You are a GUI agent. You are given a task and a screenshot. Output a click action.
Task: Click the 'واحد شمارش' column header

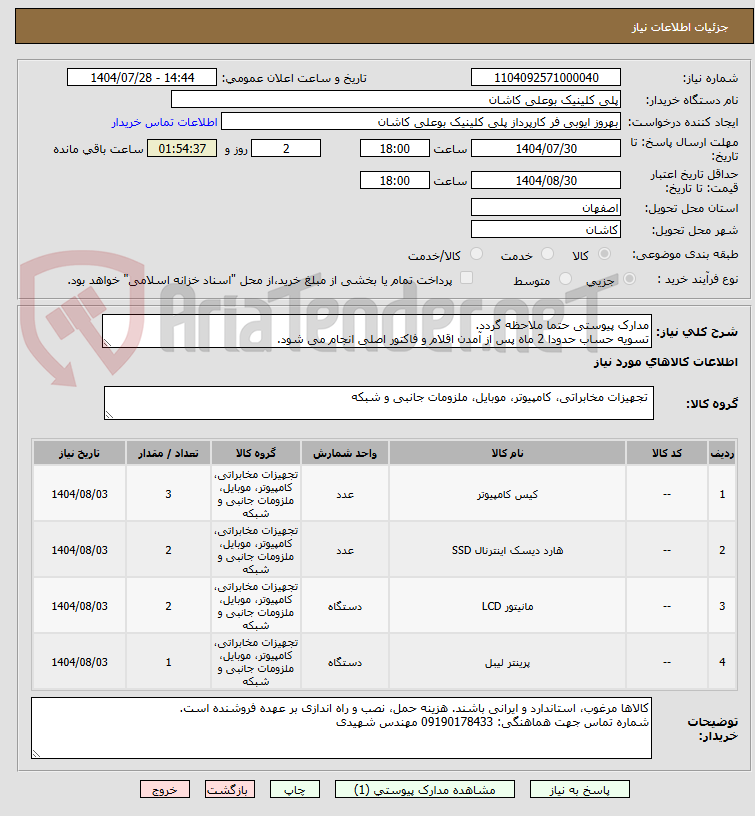[x=345, y=453]
